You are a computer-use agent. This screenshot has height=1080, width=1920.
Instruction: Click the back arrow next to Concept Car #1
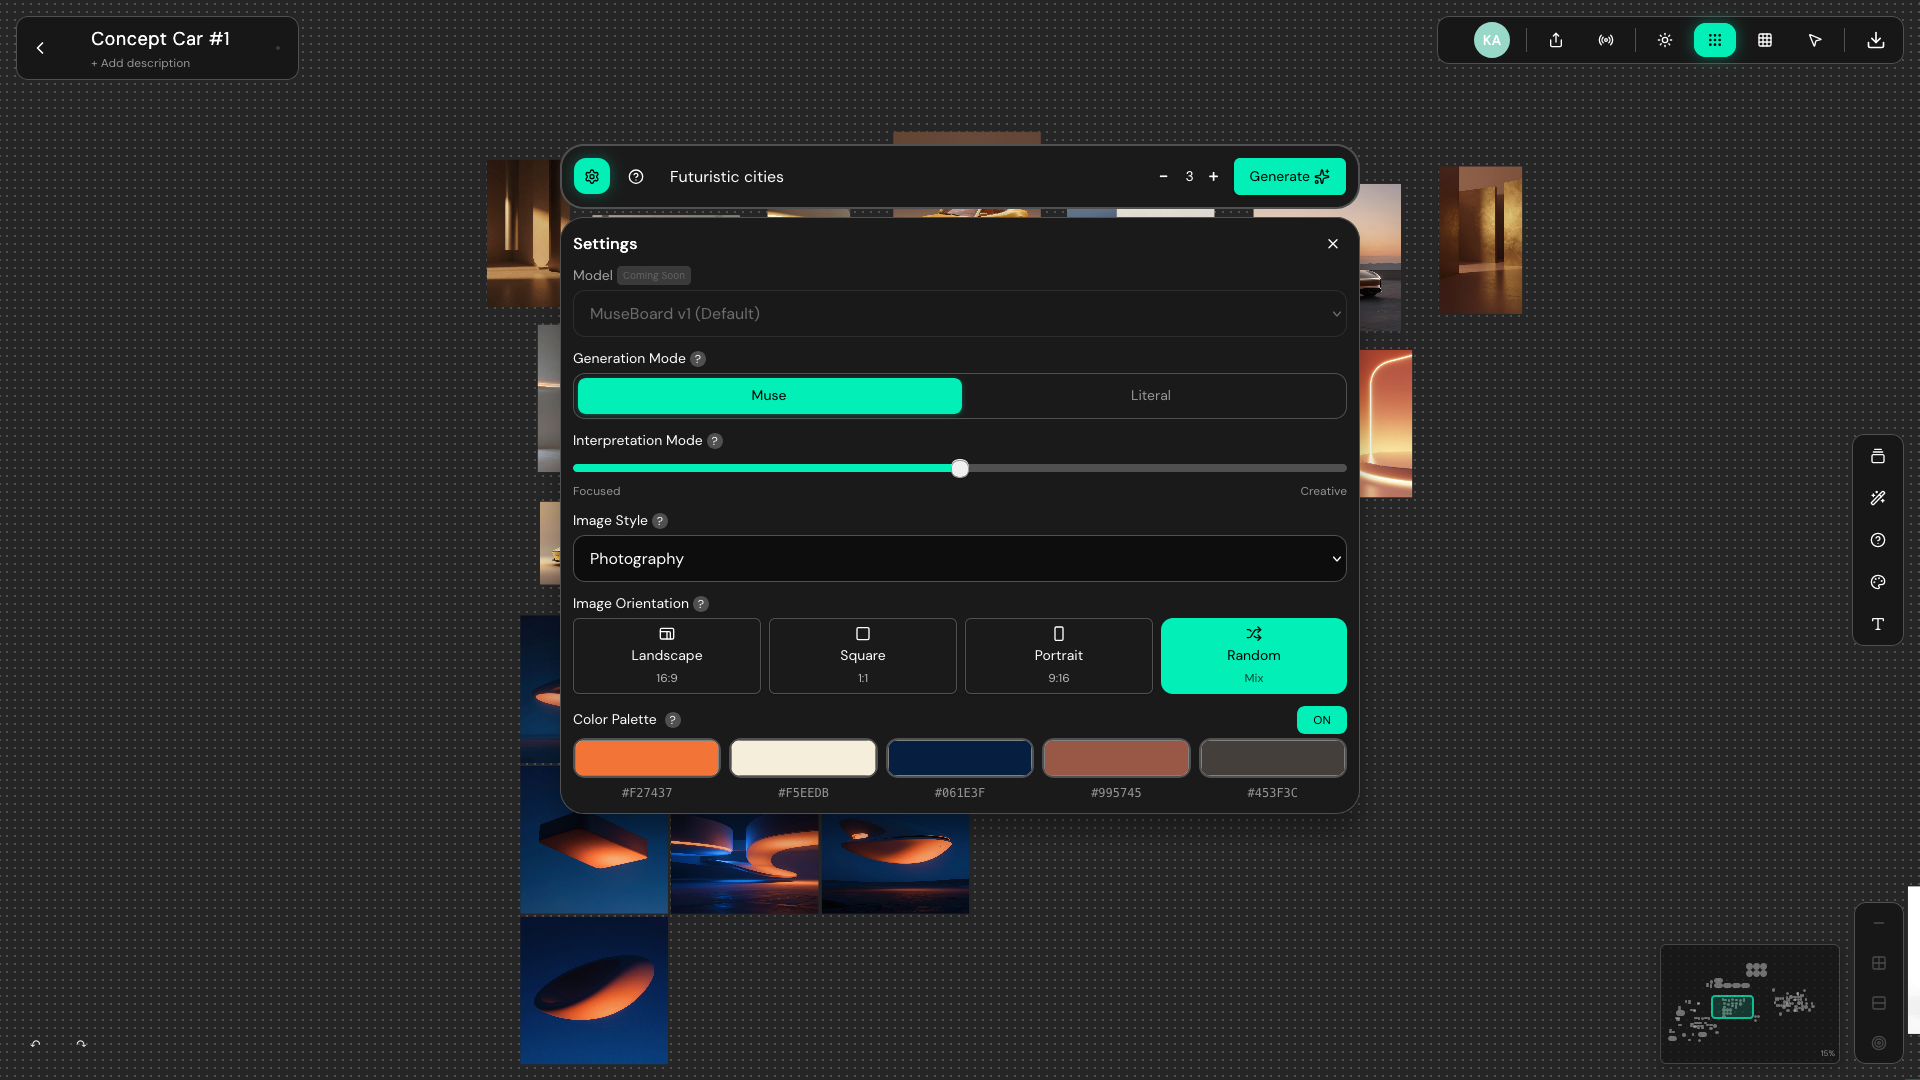tap(40, 48)
